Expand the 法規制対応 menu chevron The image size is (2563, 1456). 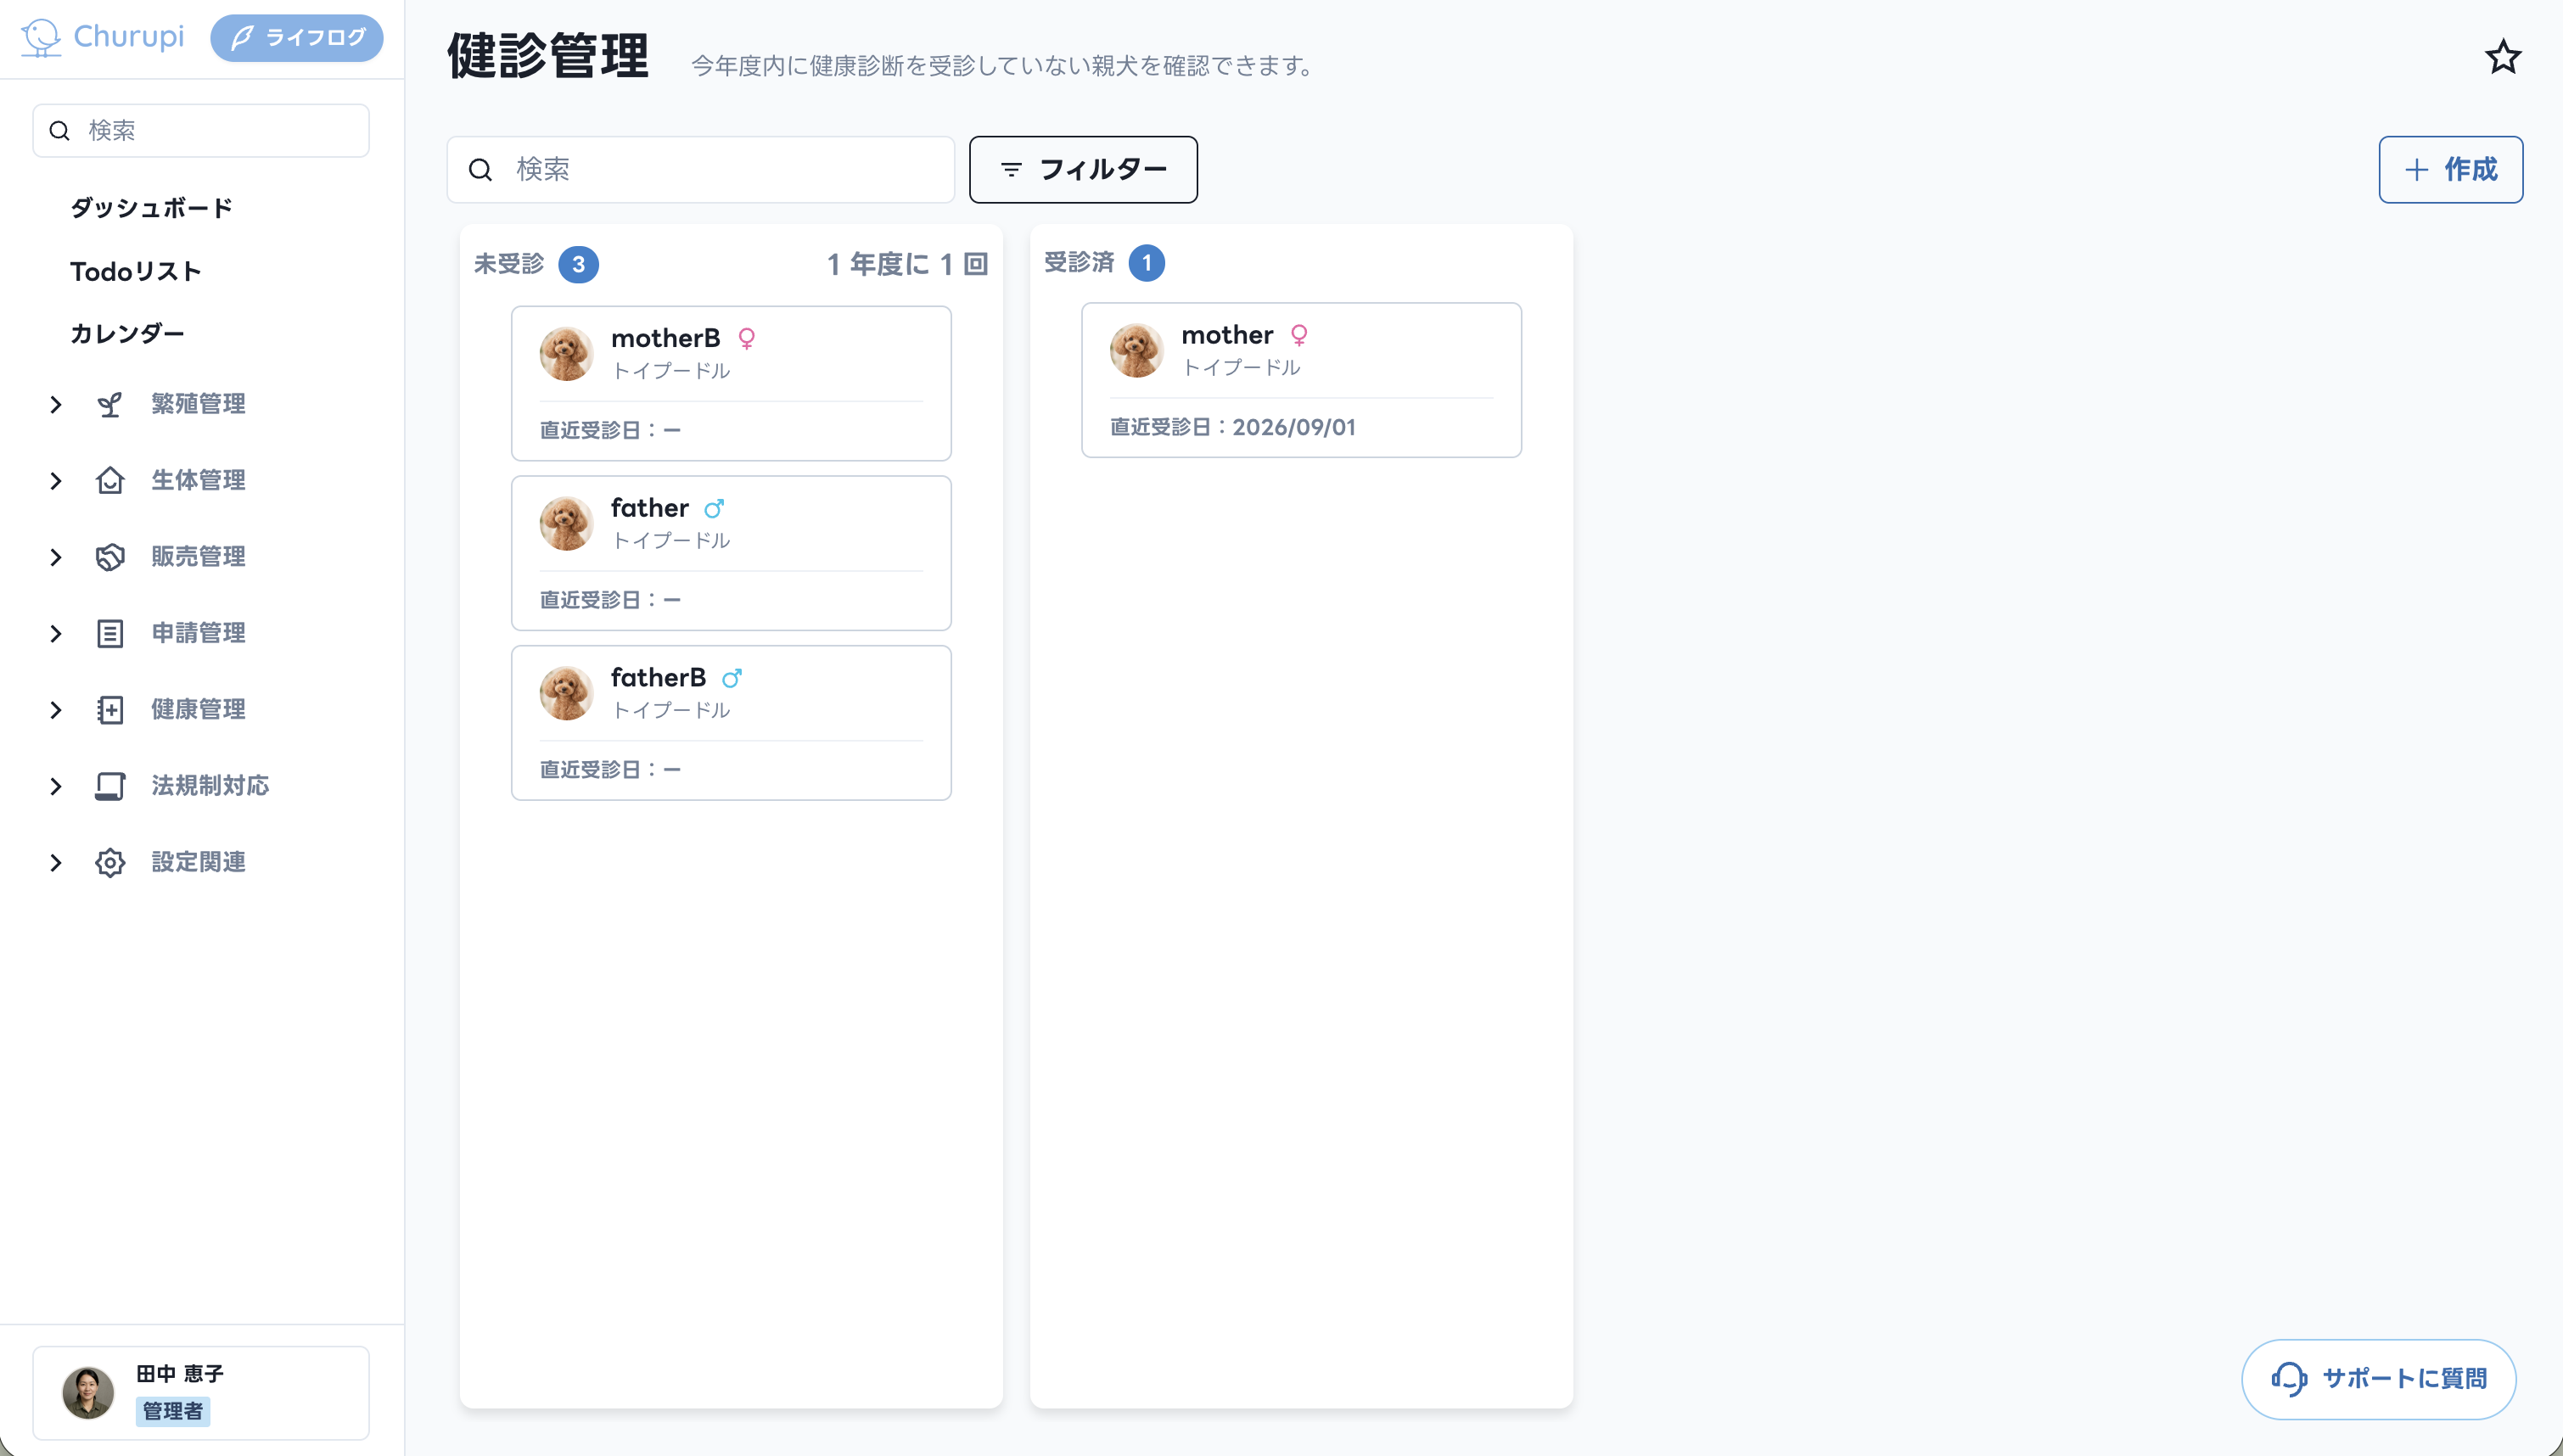[x=56, y=786]
